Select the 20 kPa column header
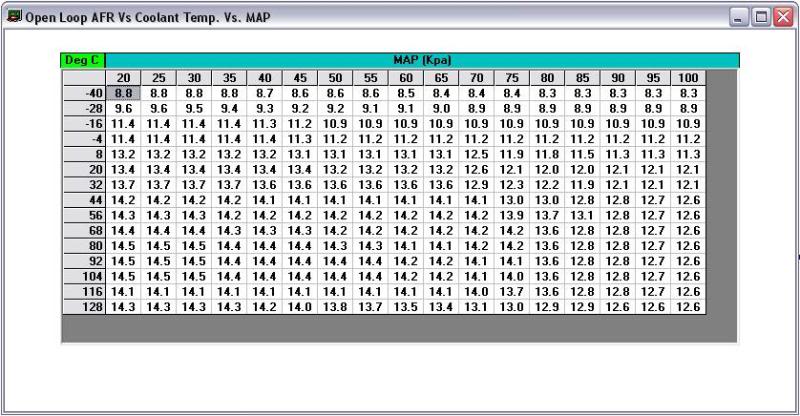 tap(123, 78)
